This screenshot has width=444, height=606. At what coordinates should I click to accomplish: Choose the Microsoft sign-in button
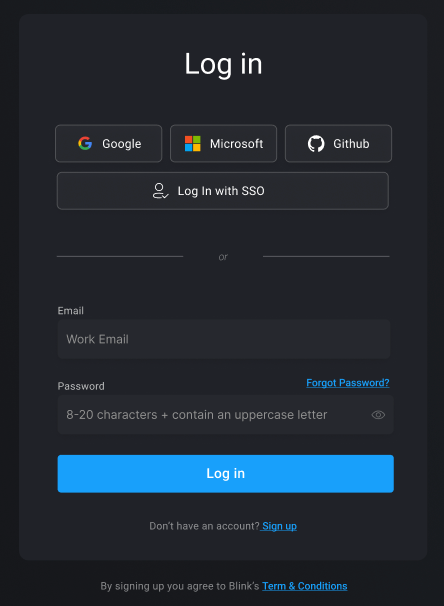223,143
